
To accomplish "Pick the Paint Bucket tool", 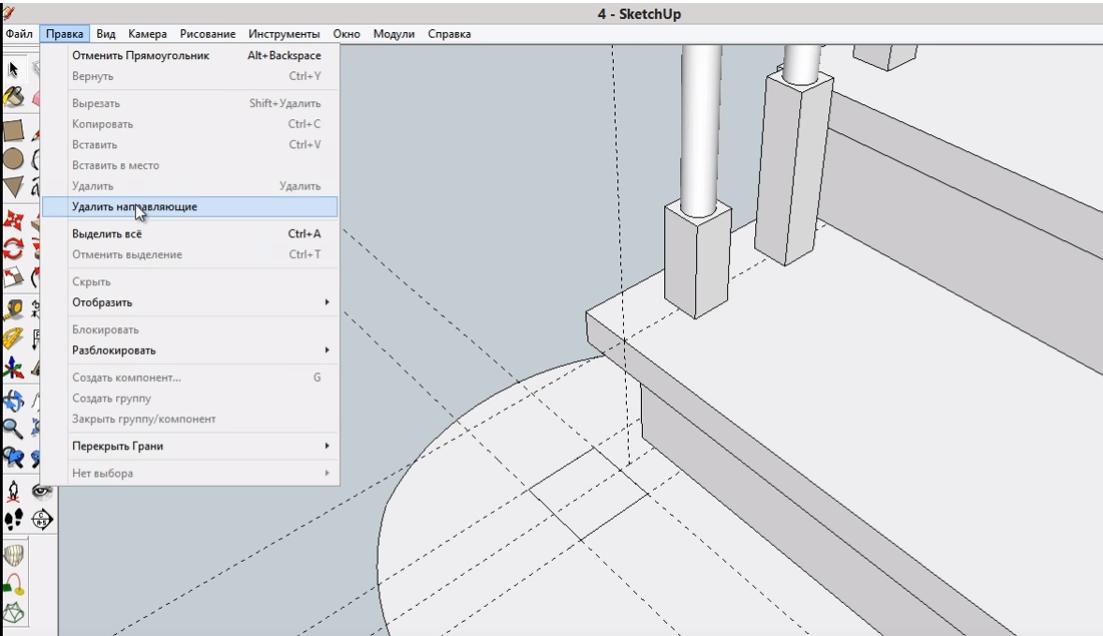I will pyautogui.click(x=14, y=97).
